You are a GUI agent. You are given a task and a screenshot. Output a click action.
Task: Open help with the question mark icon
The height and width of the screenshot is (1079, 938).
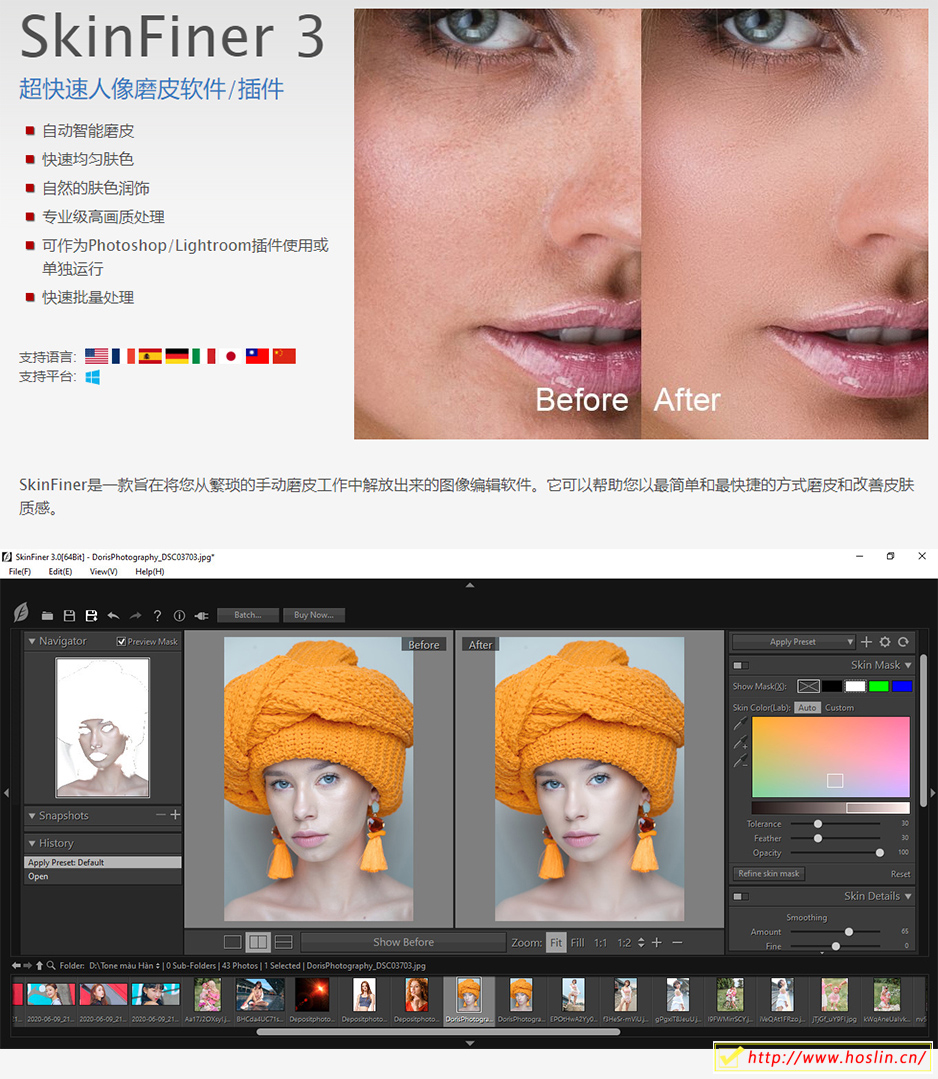pos(158,615)
